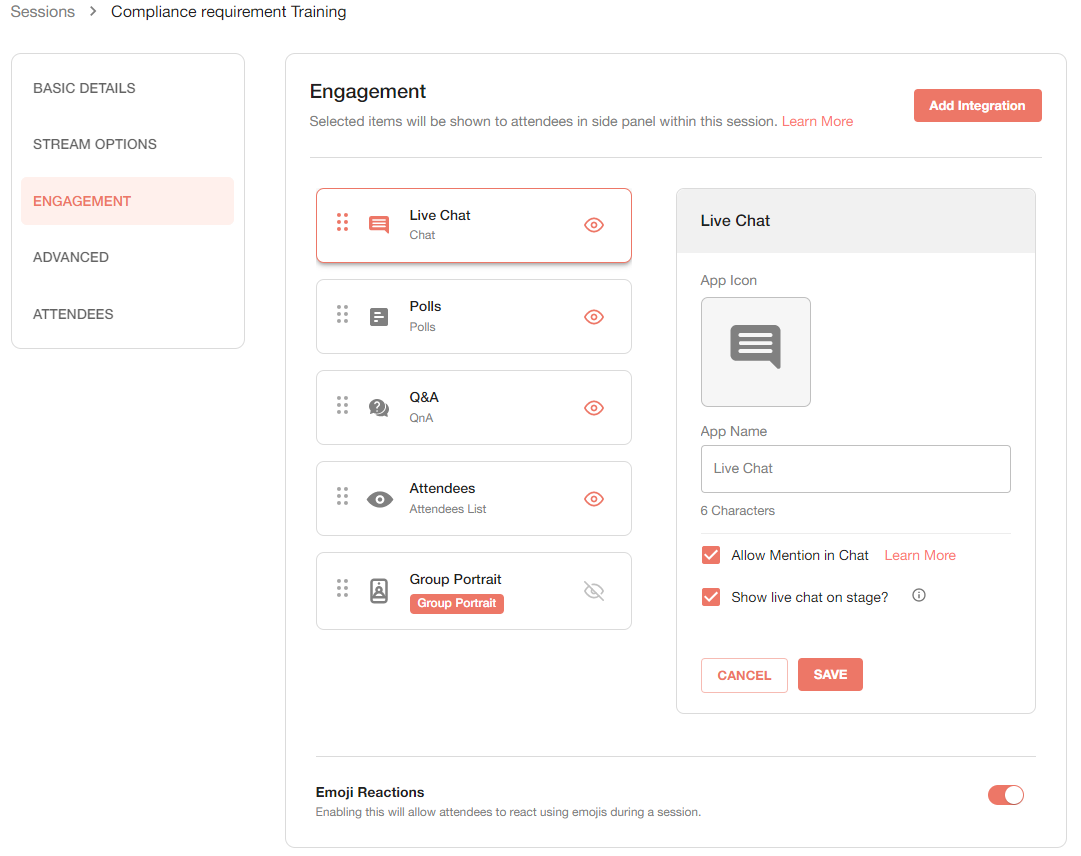Click the Live Chat panel header
The height and width of the screenshot is (856, 1081).
(856, 221)
